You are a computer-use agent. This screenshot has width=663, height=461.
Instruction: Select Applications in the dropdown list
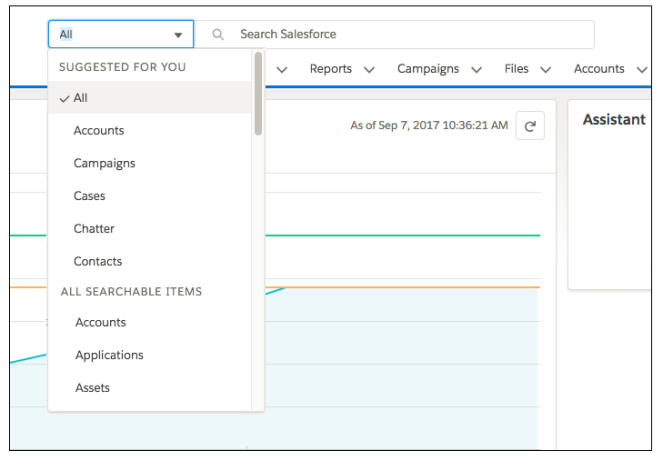coord(150,355)
